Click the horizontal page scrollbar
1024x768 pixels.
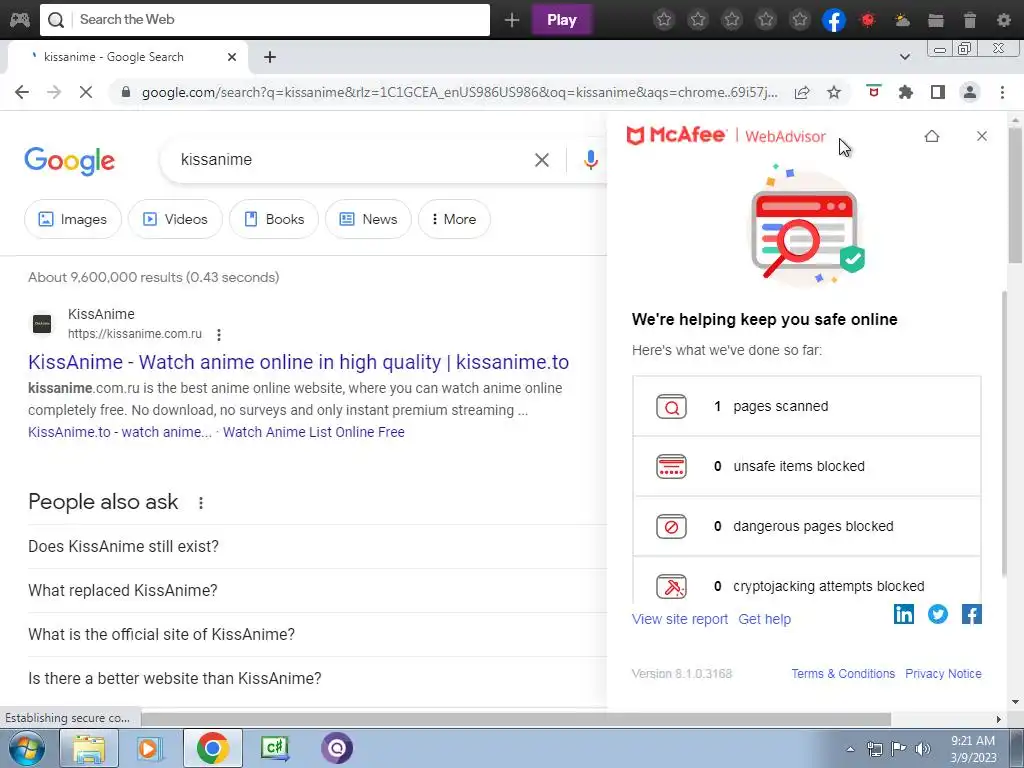pos(516,719)
